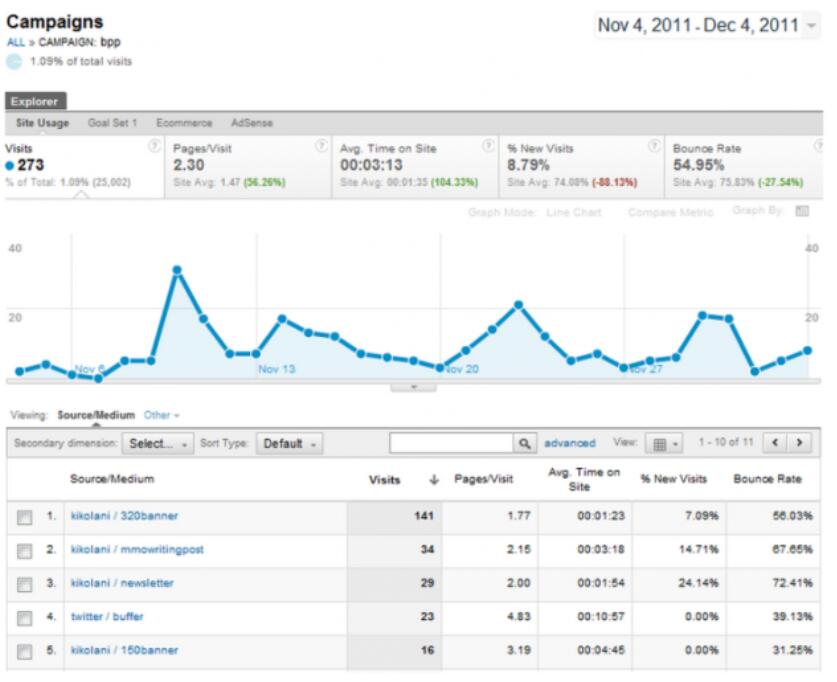
Task: Open help for % New Visits metric
Action: click(654, 146)
